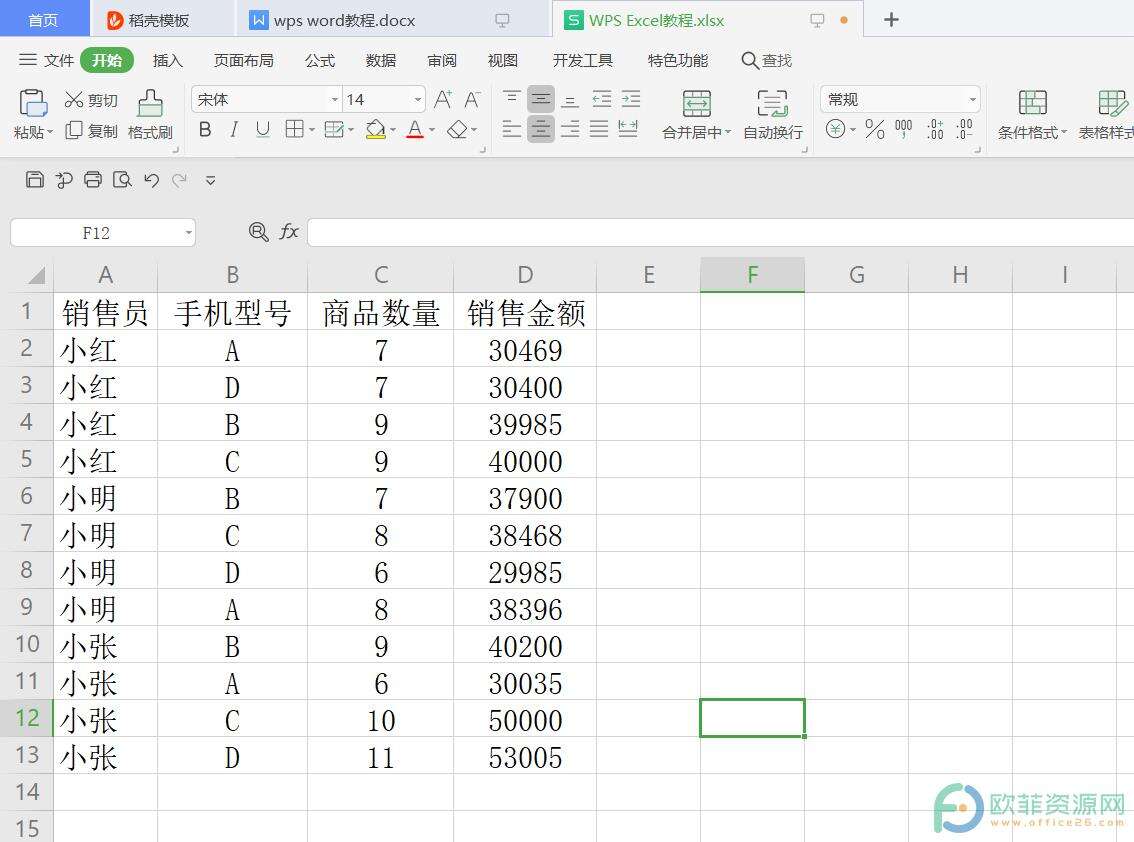The image size is (1134, 842).
Task: Click the percent style % icon
Action: tap(874, 128)
